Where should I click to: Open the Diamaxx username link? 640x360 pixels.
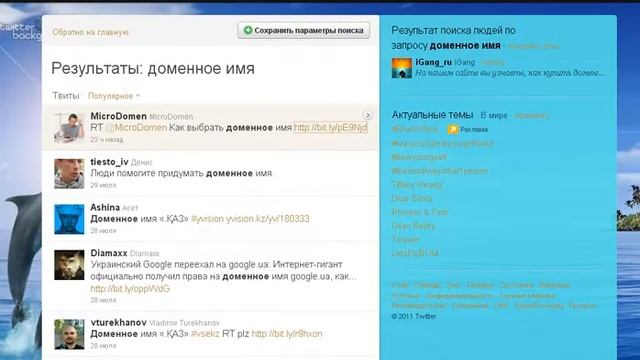point(109,253)
